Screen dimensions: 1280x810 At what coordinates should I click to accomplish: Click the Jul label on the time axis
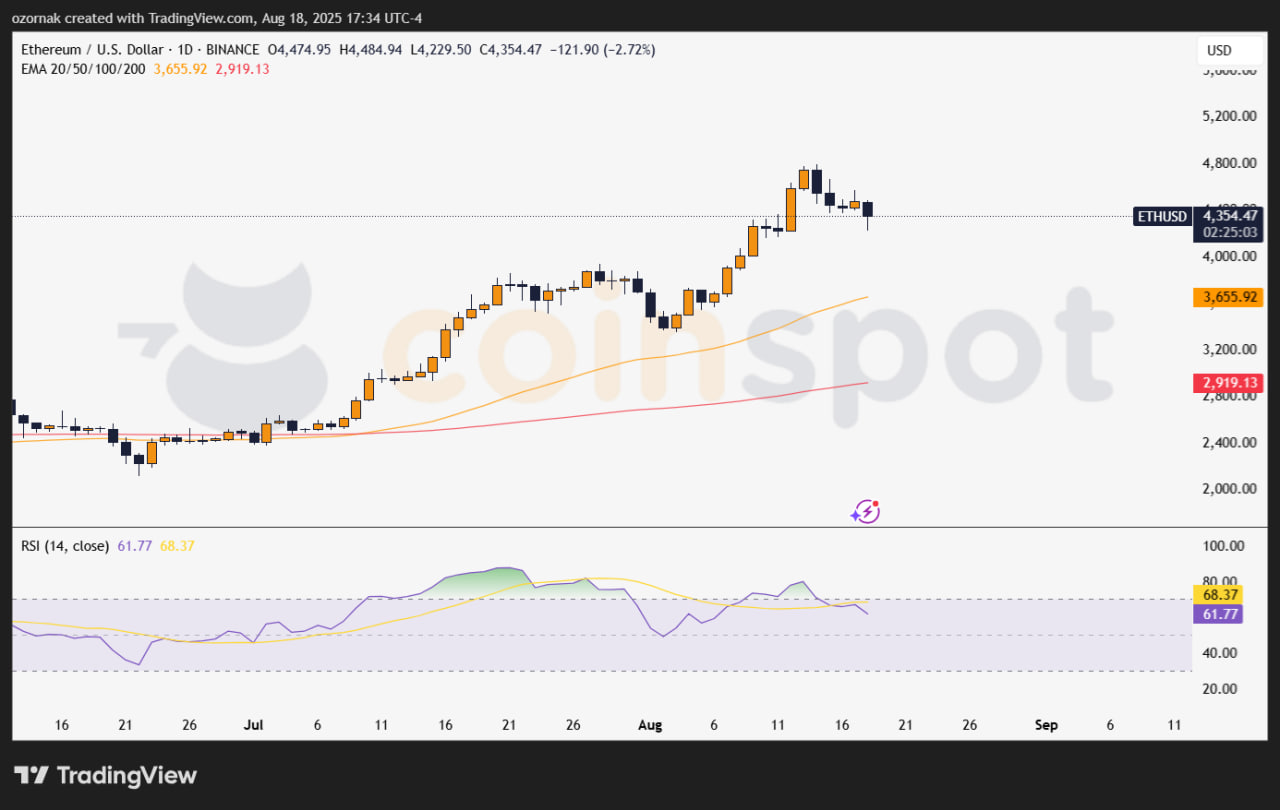point(252,724)
